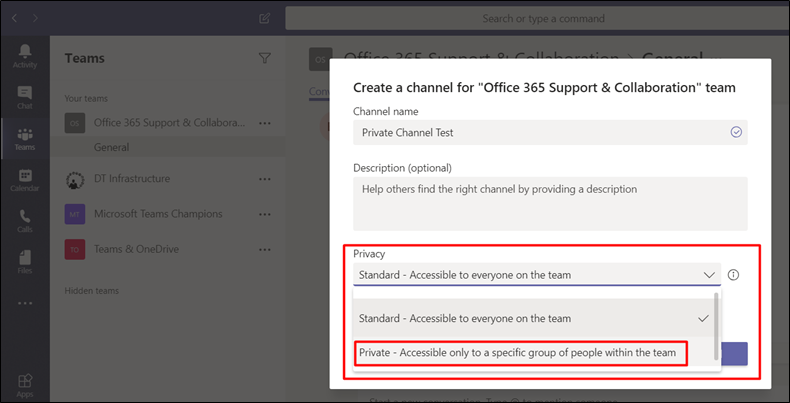
Task: Choose Standard - Accessible to everyone option
Action: click(x=534, y=318)
